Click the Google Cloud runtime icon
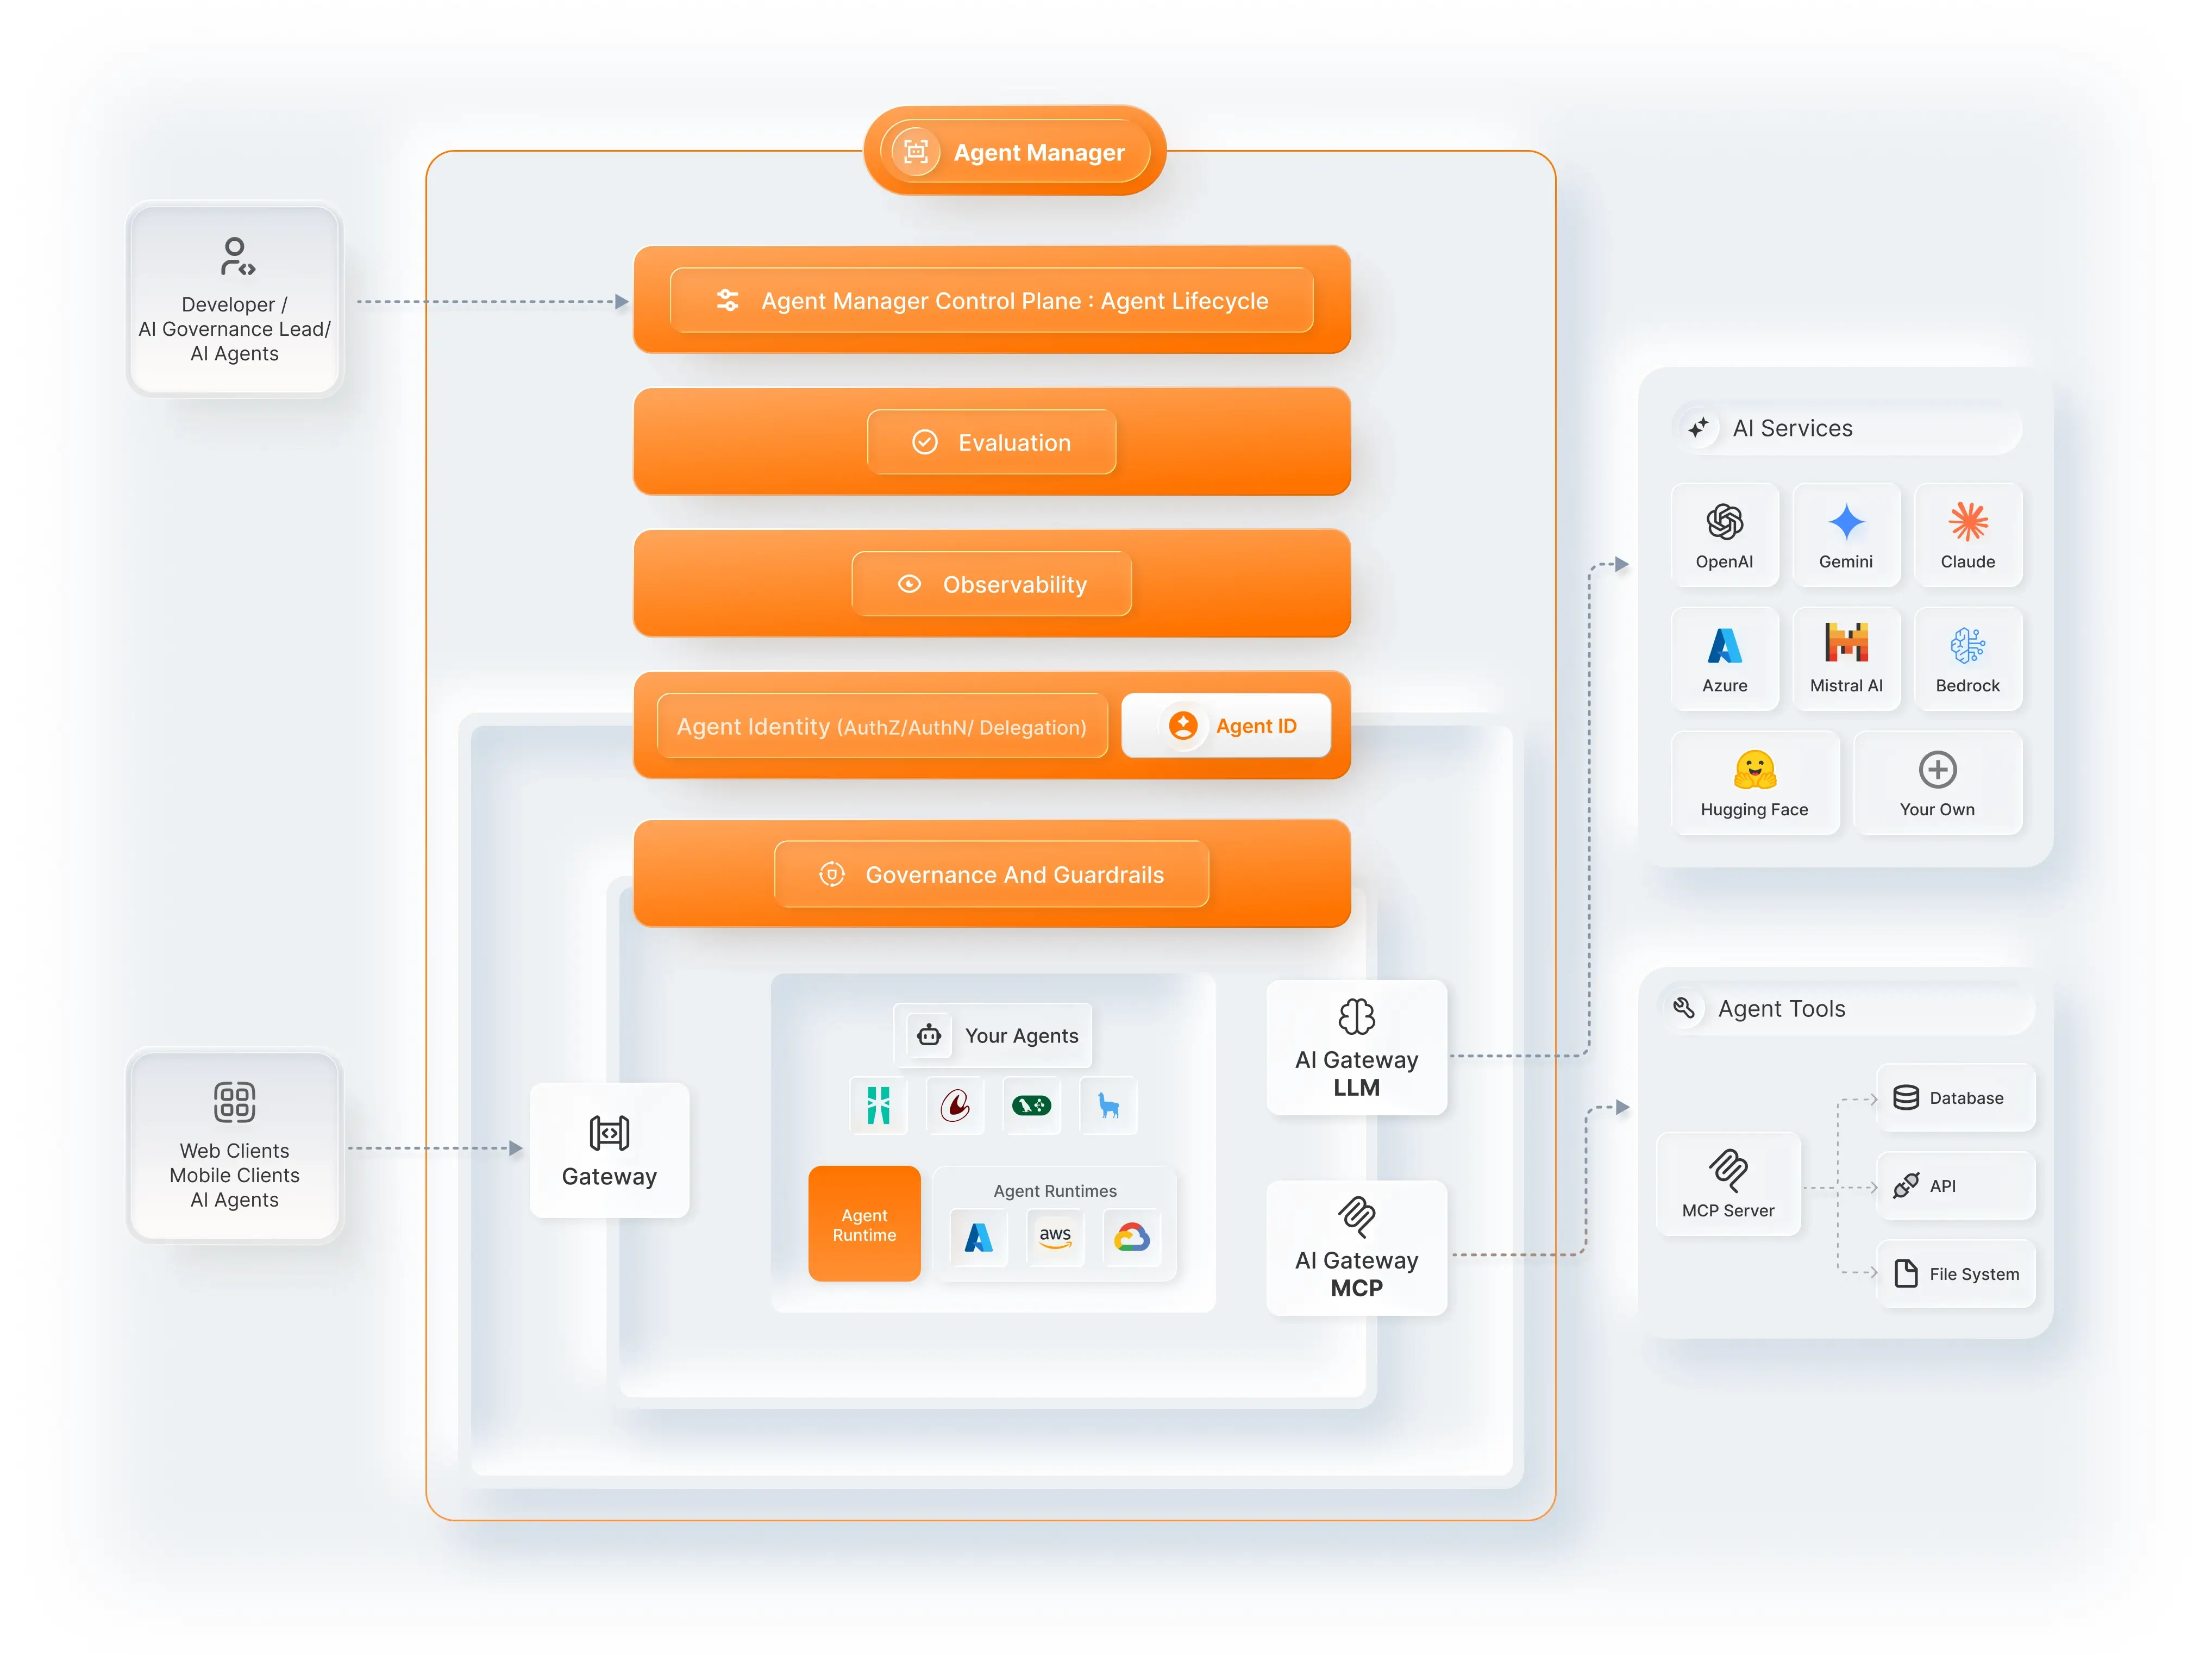This screenshot has width=2212, height=1655. click(1131, 1237)
